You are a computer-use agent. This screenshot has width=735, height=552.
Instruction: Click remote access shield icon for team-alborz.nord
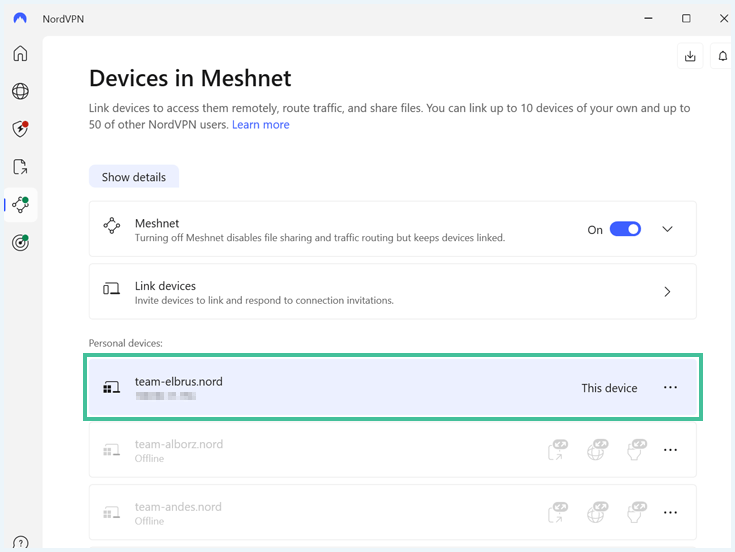[x=637, y=450]
